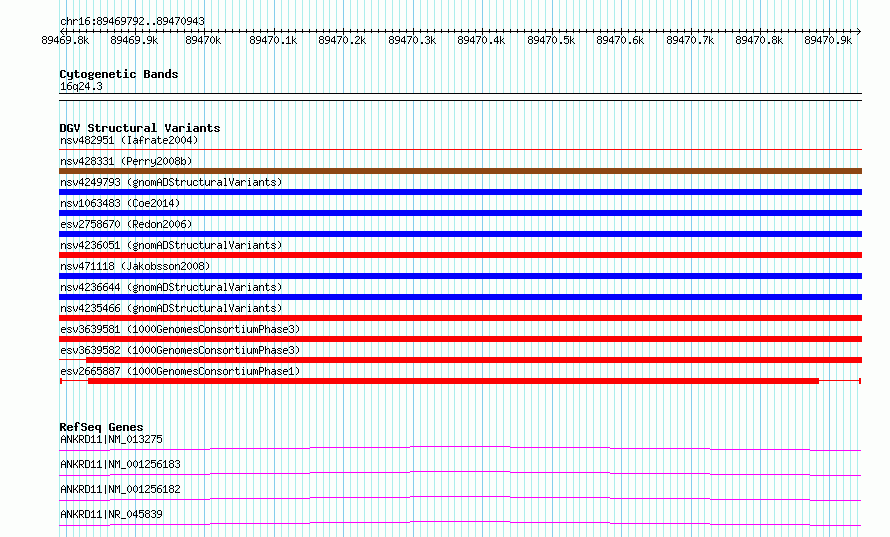This screenshot has width=890, height=537.
Task: Select the blue nsv1063483 variant bar
Action: [460, 213]
